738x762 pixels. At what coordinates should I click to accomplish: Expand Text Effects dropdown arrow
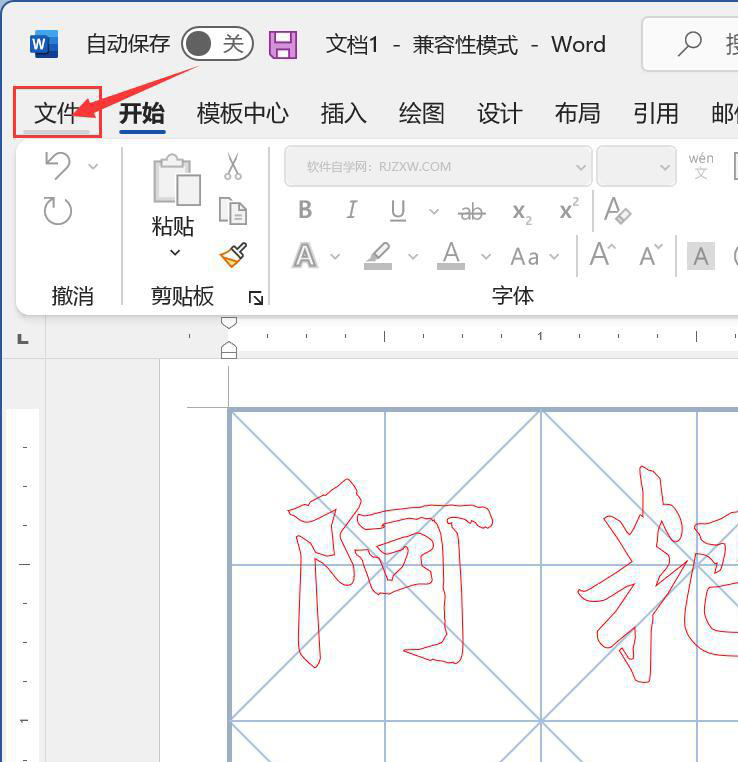pos(335,256)
